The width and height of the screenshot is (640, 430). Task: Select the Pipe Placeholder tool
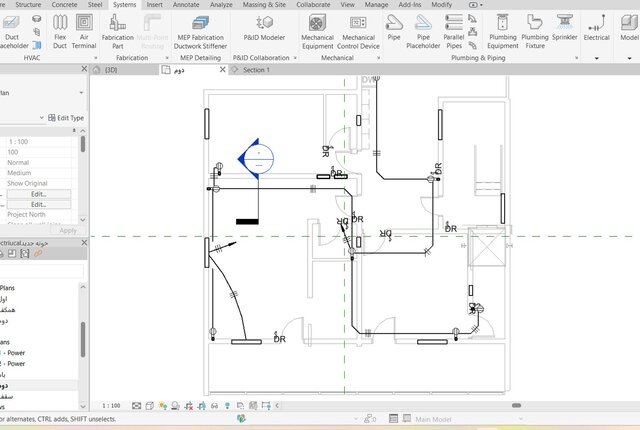click(423, 32)
